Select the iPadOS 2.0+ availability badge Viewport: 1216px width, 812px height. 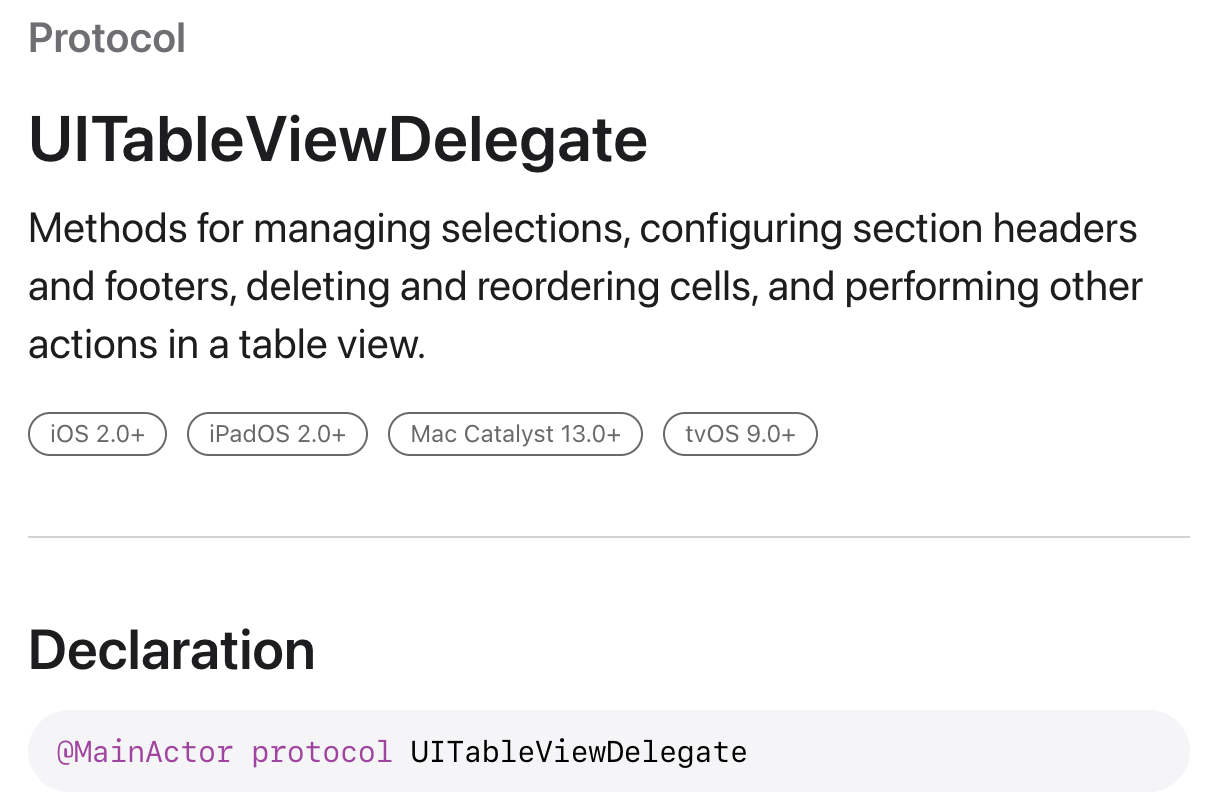click(278, 434)
